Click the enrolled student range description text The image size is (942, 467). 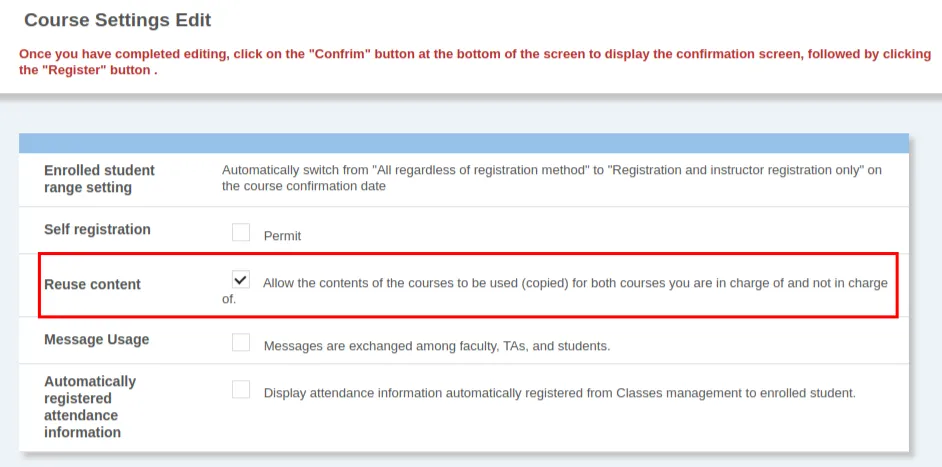551,178
